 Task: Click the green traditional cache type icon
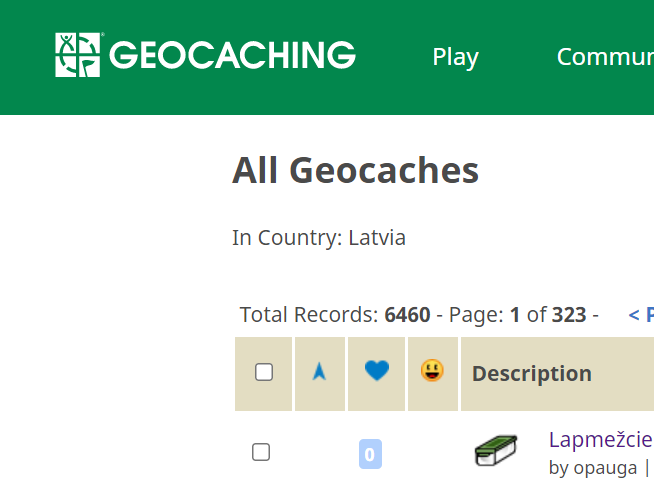[495, 451]
